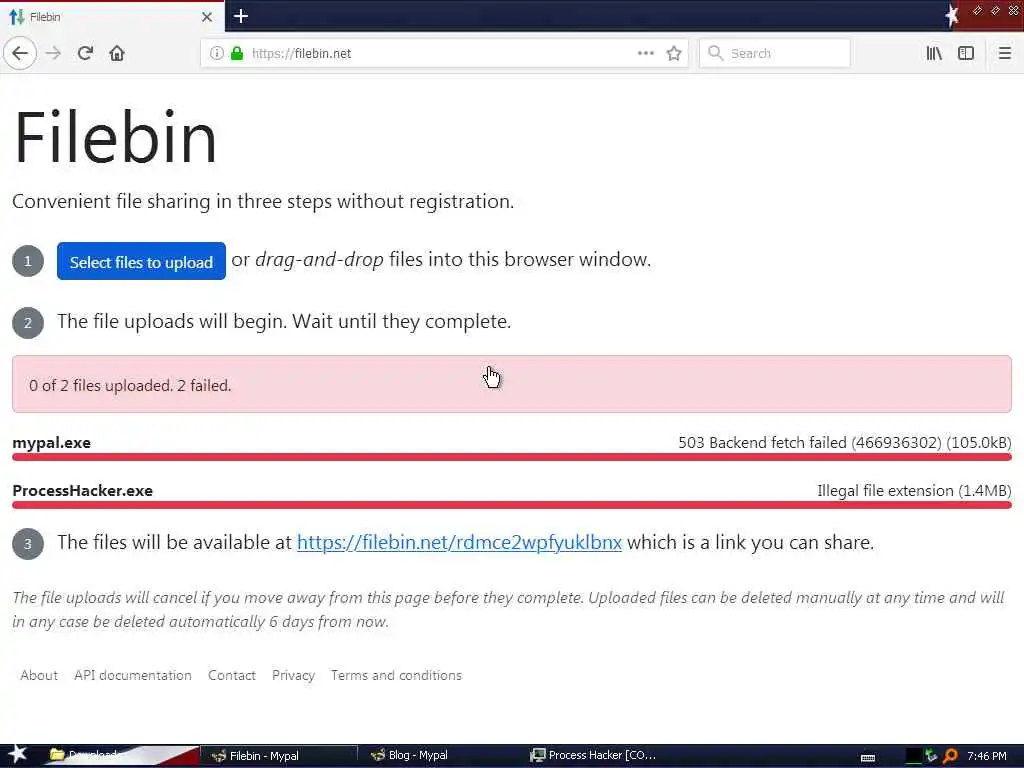Screen dimensions: 1024x768
Task: Click the mypal.exe red progress bar
Action: coord(512,456)
